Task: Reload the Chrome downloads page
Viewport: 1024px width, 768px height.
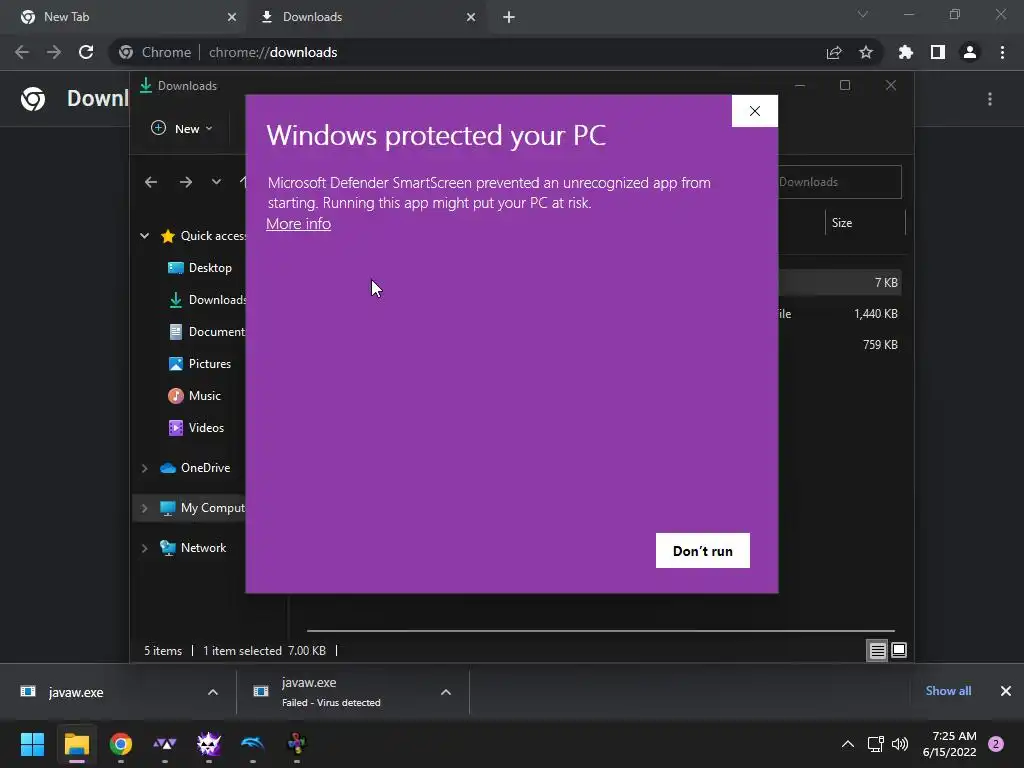Action: [x=86, y=52]
